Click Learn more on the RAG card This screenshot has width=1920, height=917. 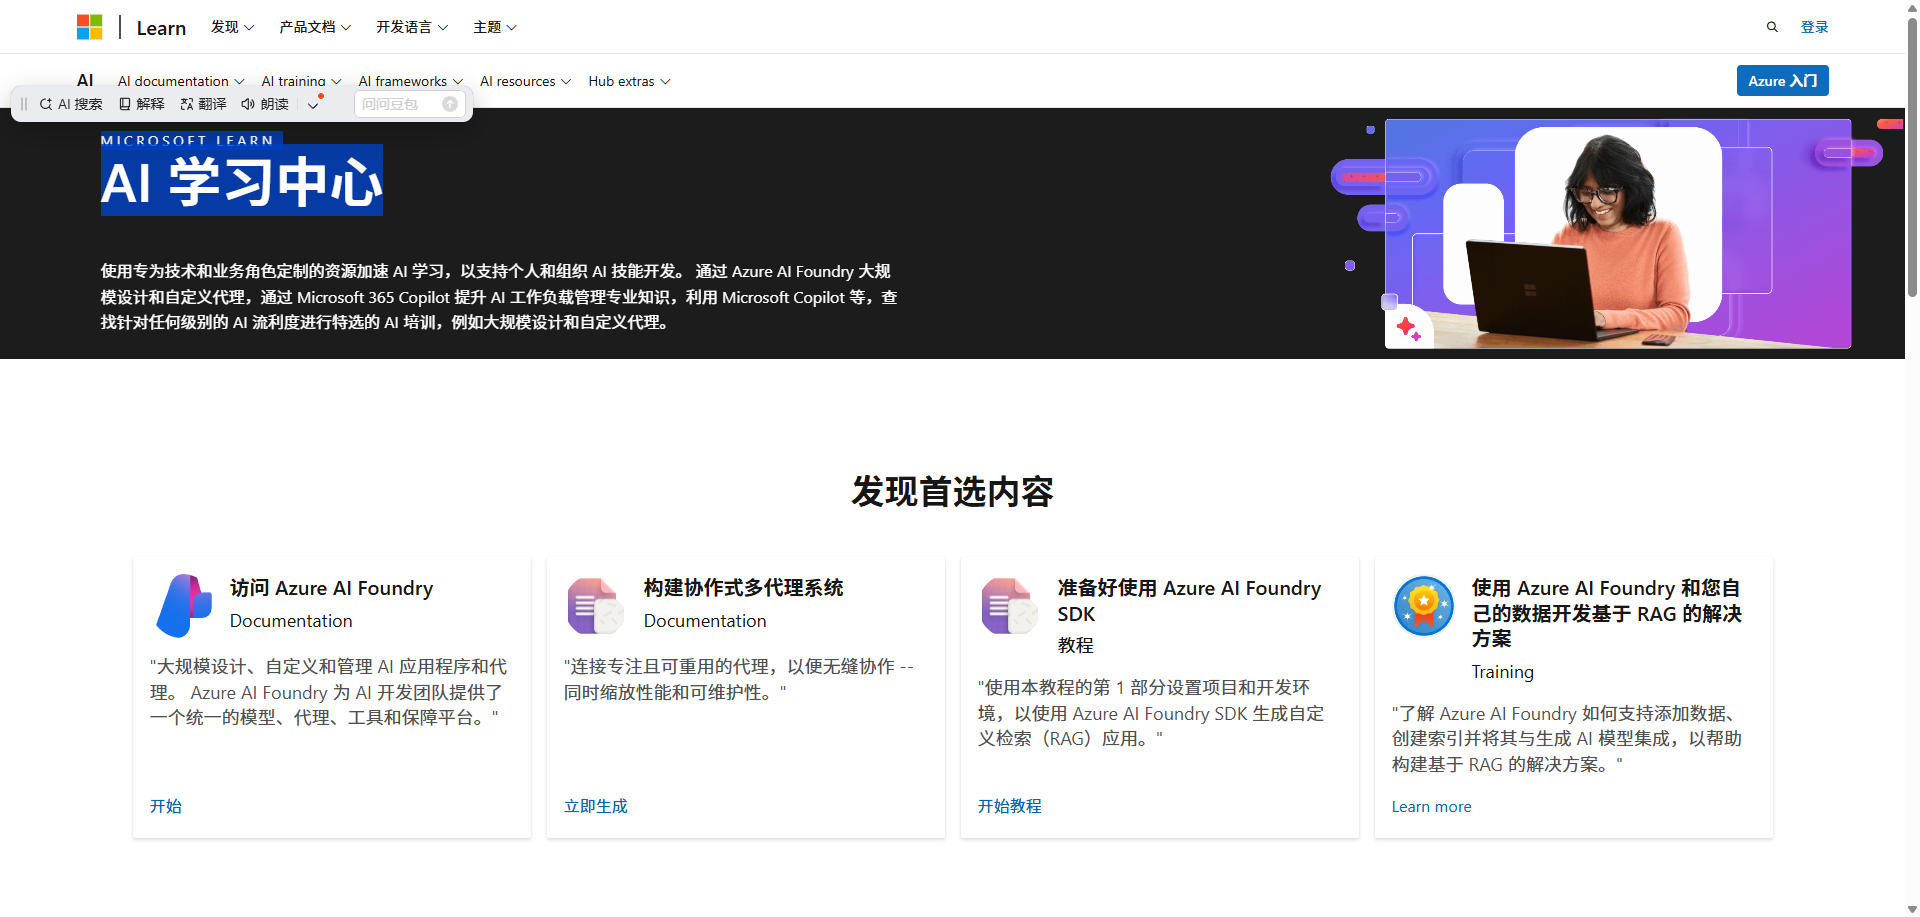[x=1431, y=806]
